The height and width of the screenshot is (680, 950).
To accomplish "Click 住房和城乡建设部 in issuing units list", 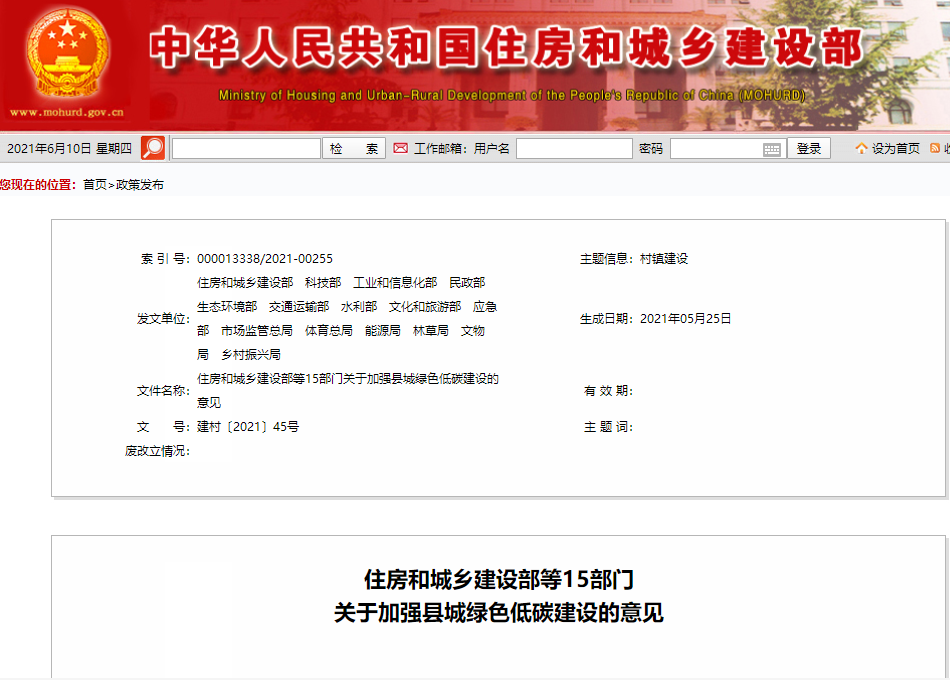I will click(x=245, y=283).
